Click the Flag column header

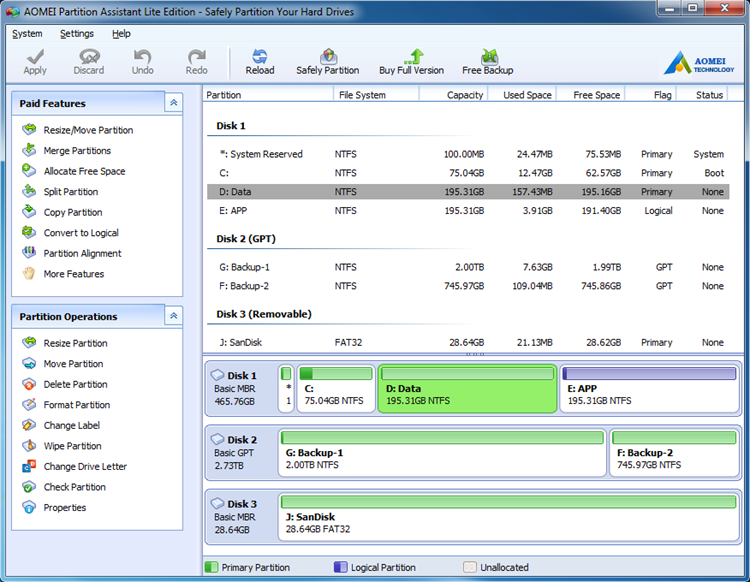[651, 95]
